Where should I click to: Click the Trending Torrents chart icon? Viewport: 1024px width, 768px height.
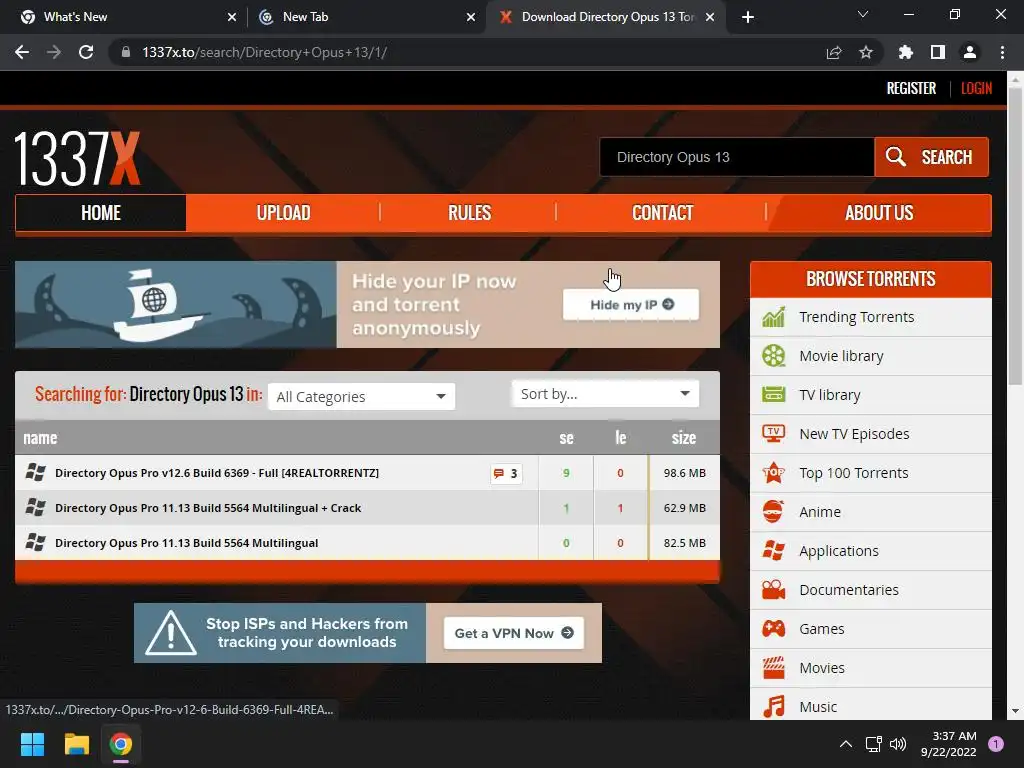click(773, 317)
